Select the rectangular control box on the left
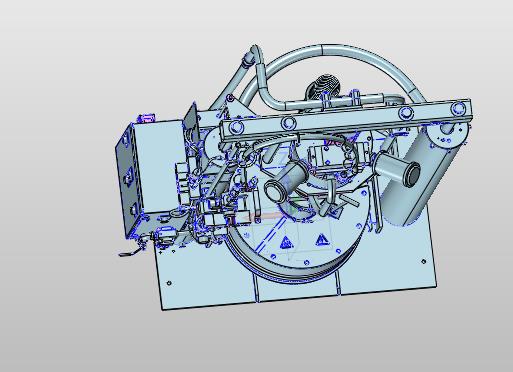 pos(159,166)
